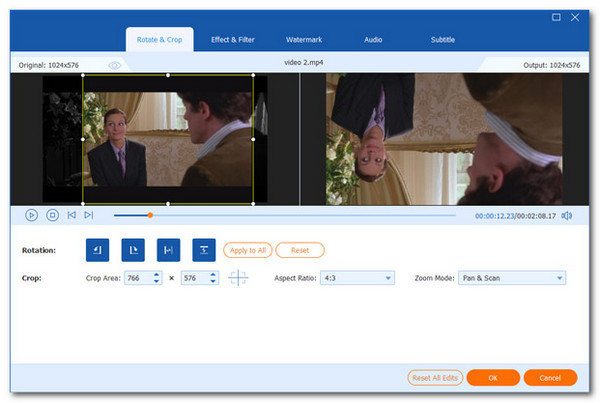The width and height of the screenshot is (600, 403).
Task: Play the video preview
Action: (31, 215)
